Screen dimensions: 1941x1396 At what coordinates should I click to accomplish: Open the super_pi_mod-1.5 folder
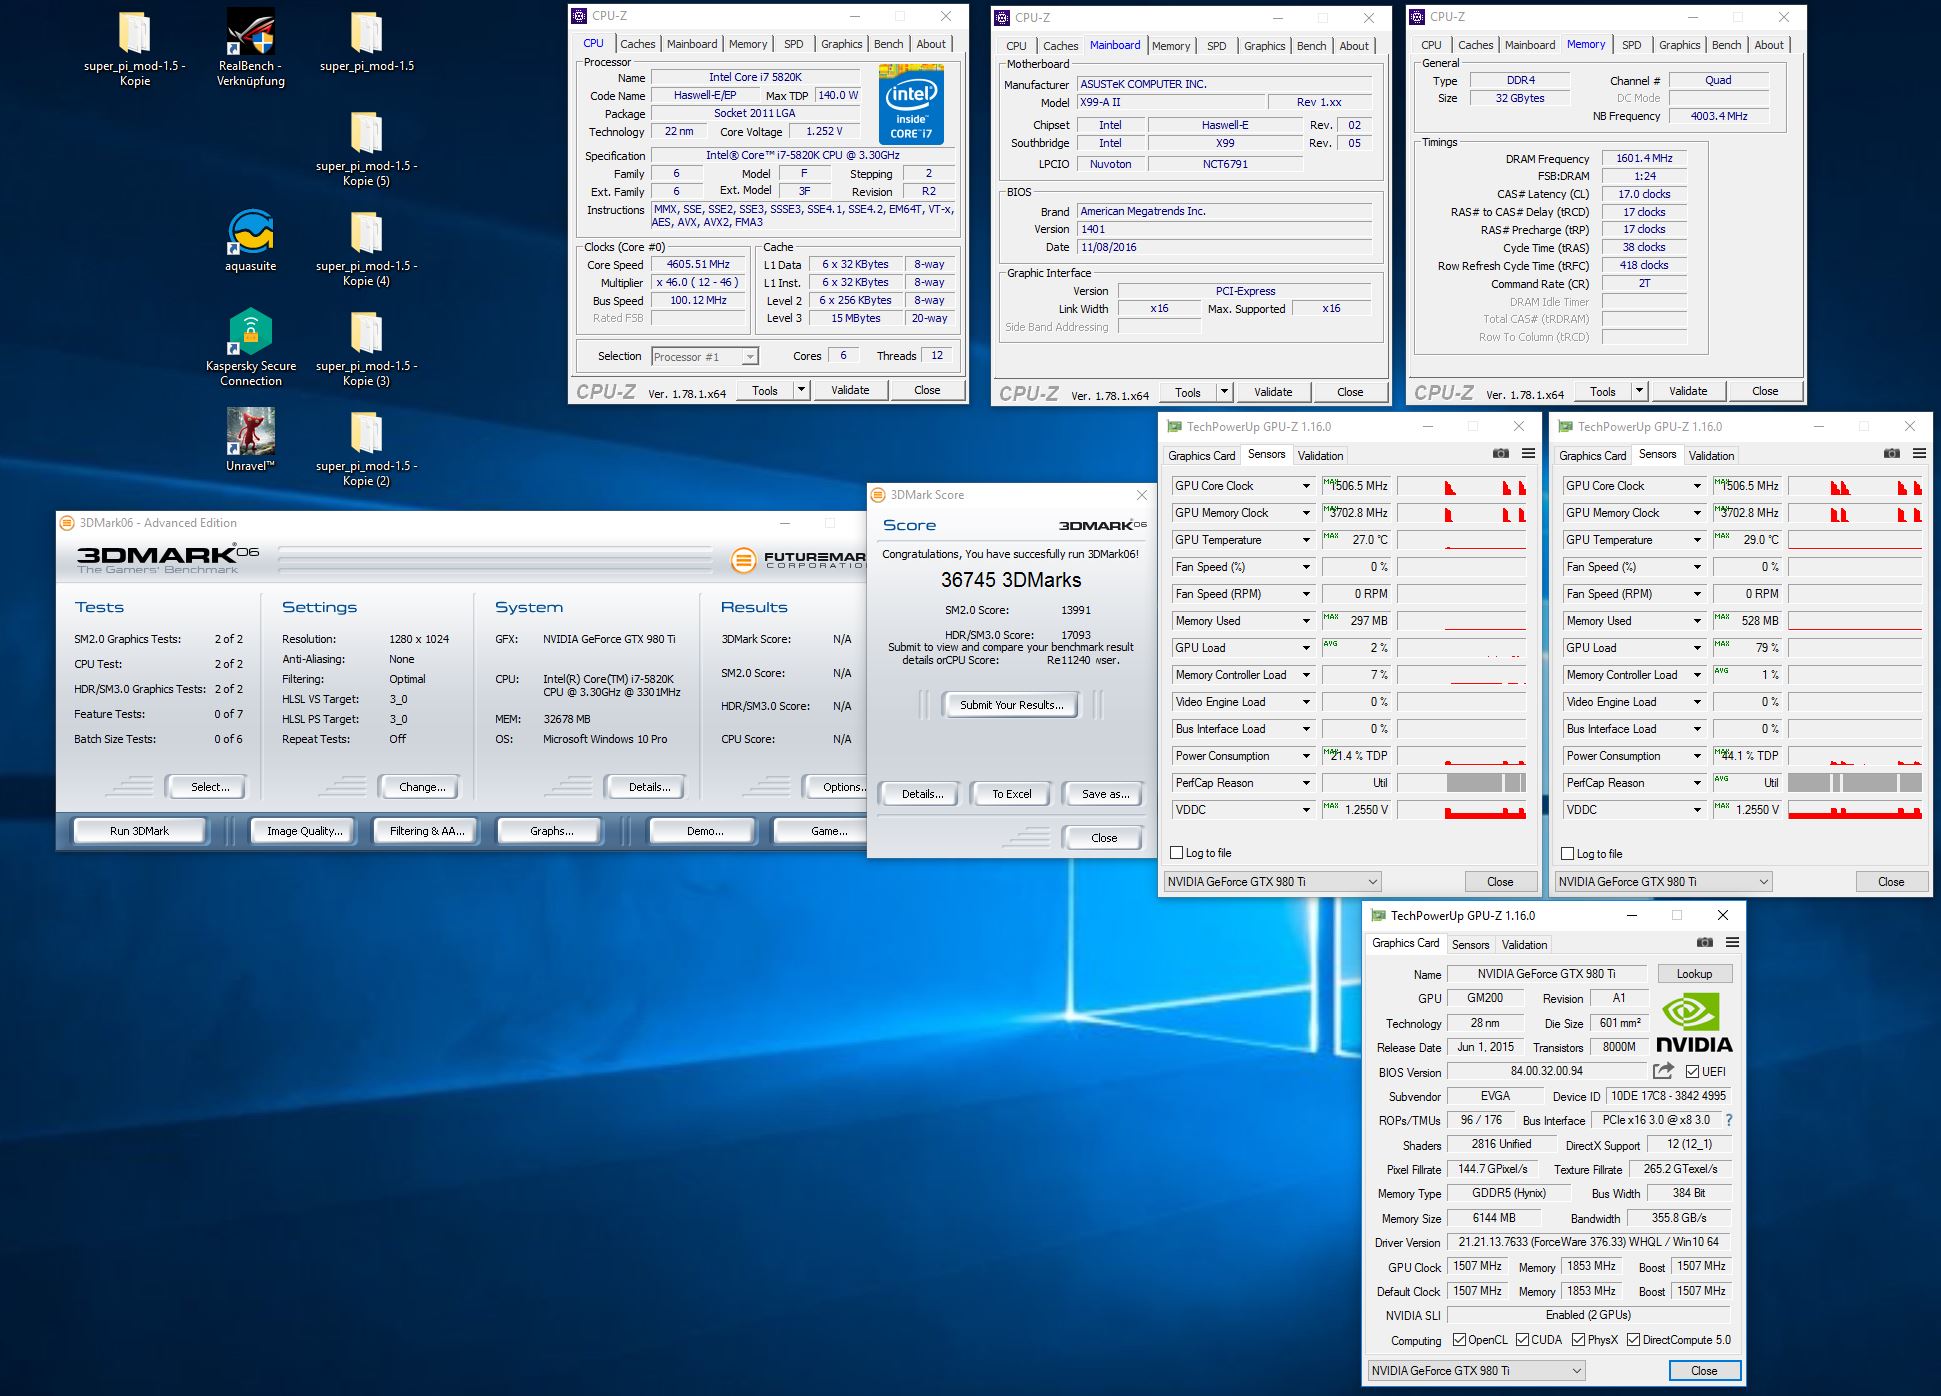click(x=367, y=42)
